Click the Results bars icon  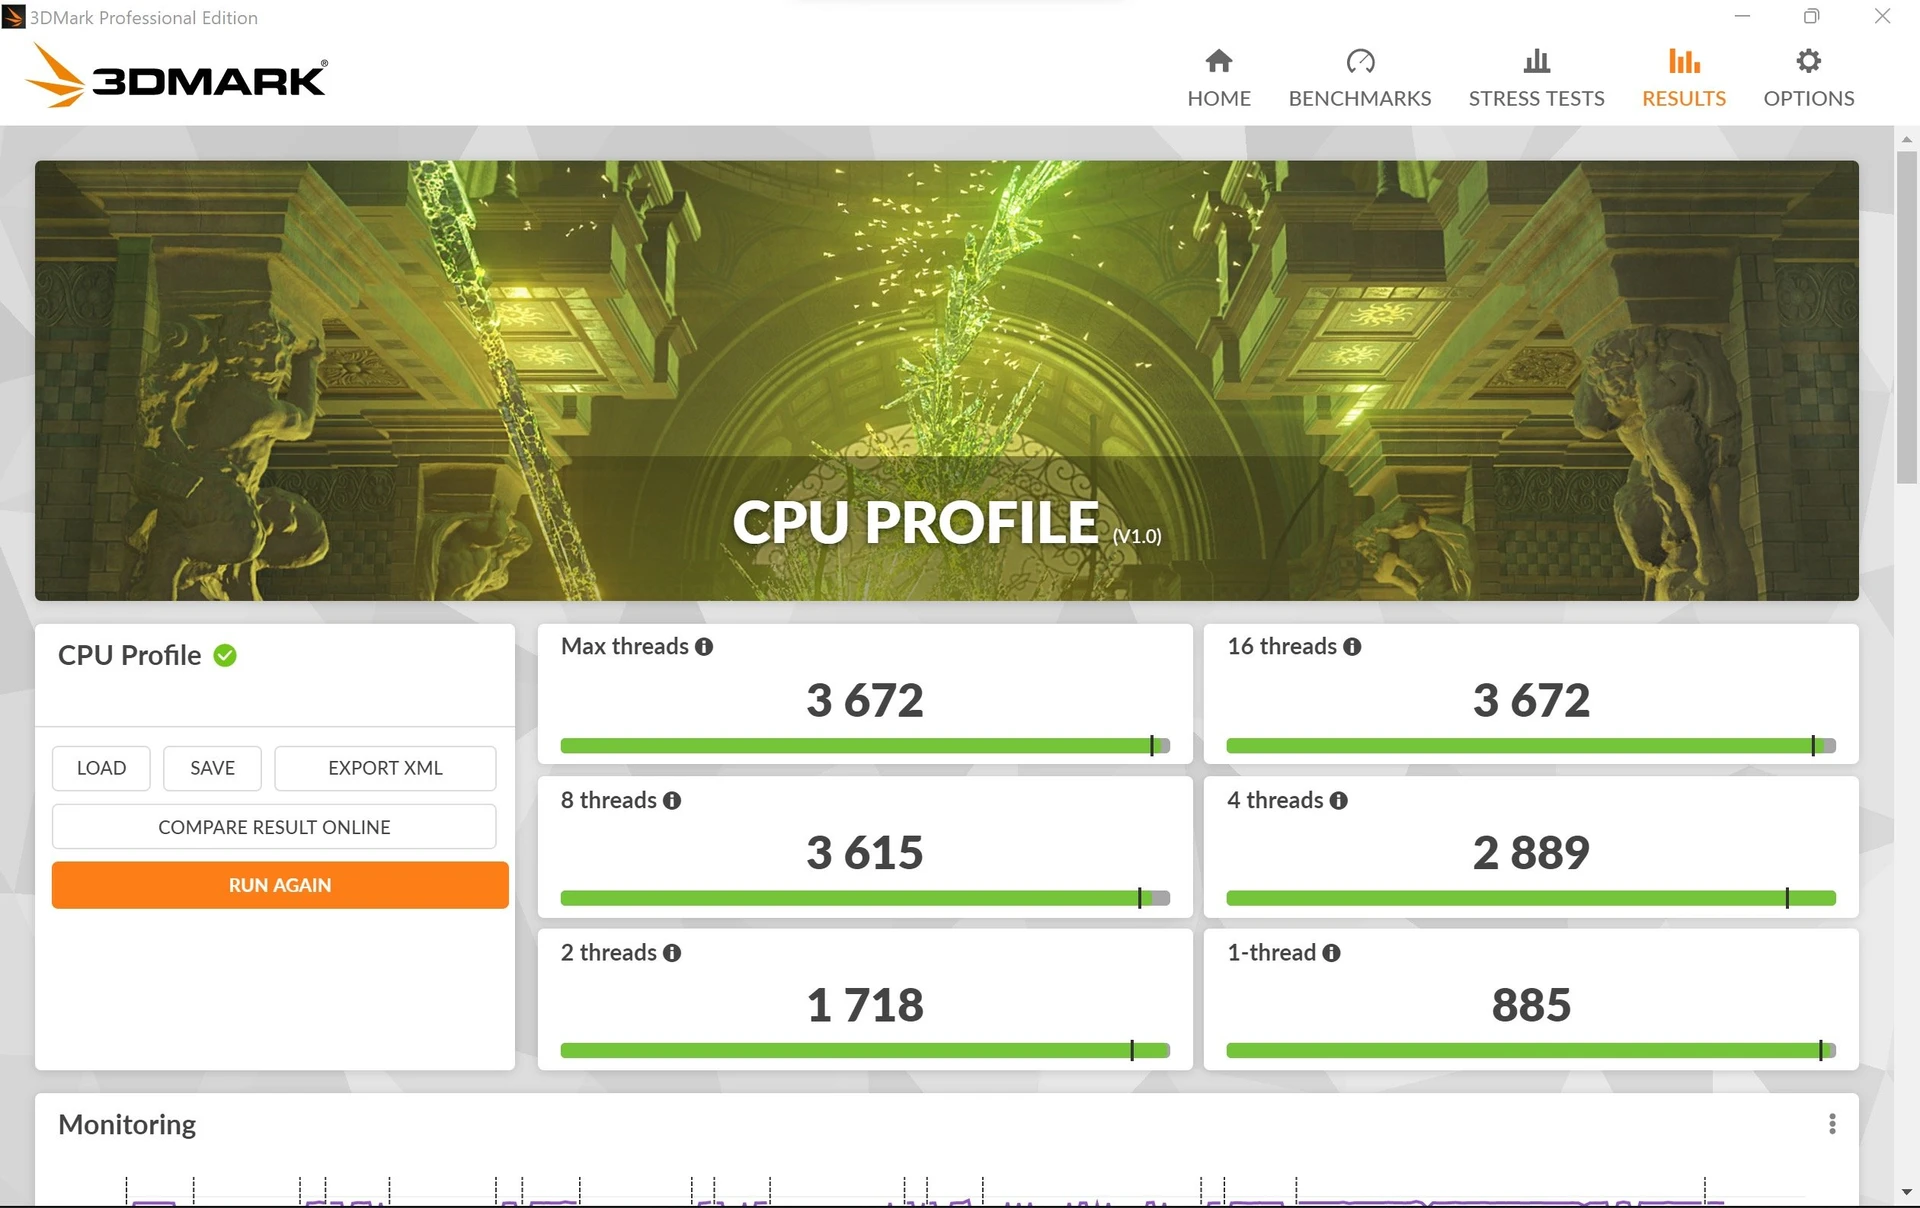pyautogui.click(x=1684, y=61)
